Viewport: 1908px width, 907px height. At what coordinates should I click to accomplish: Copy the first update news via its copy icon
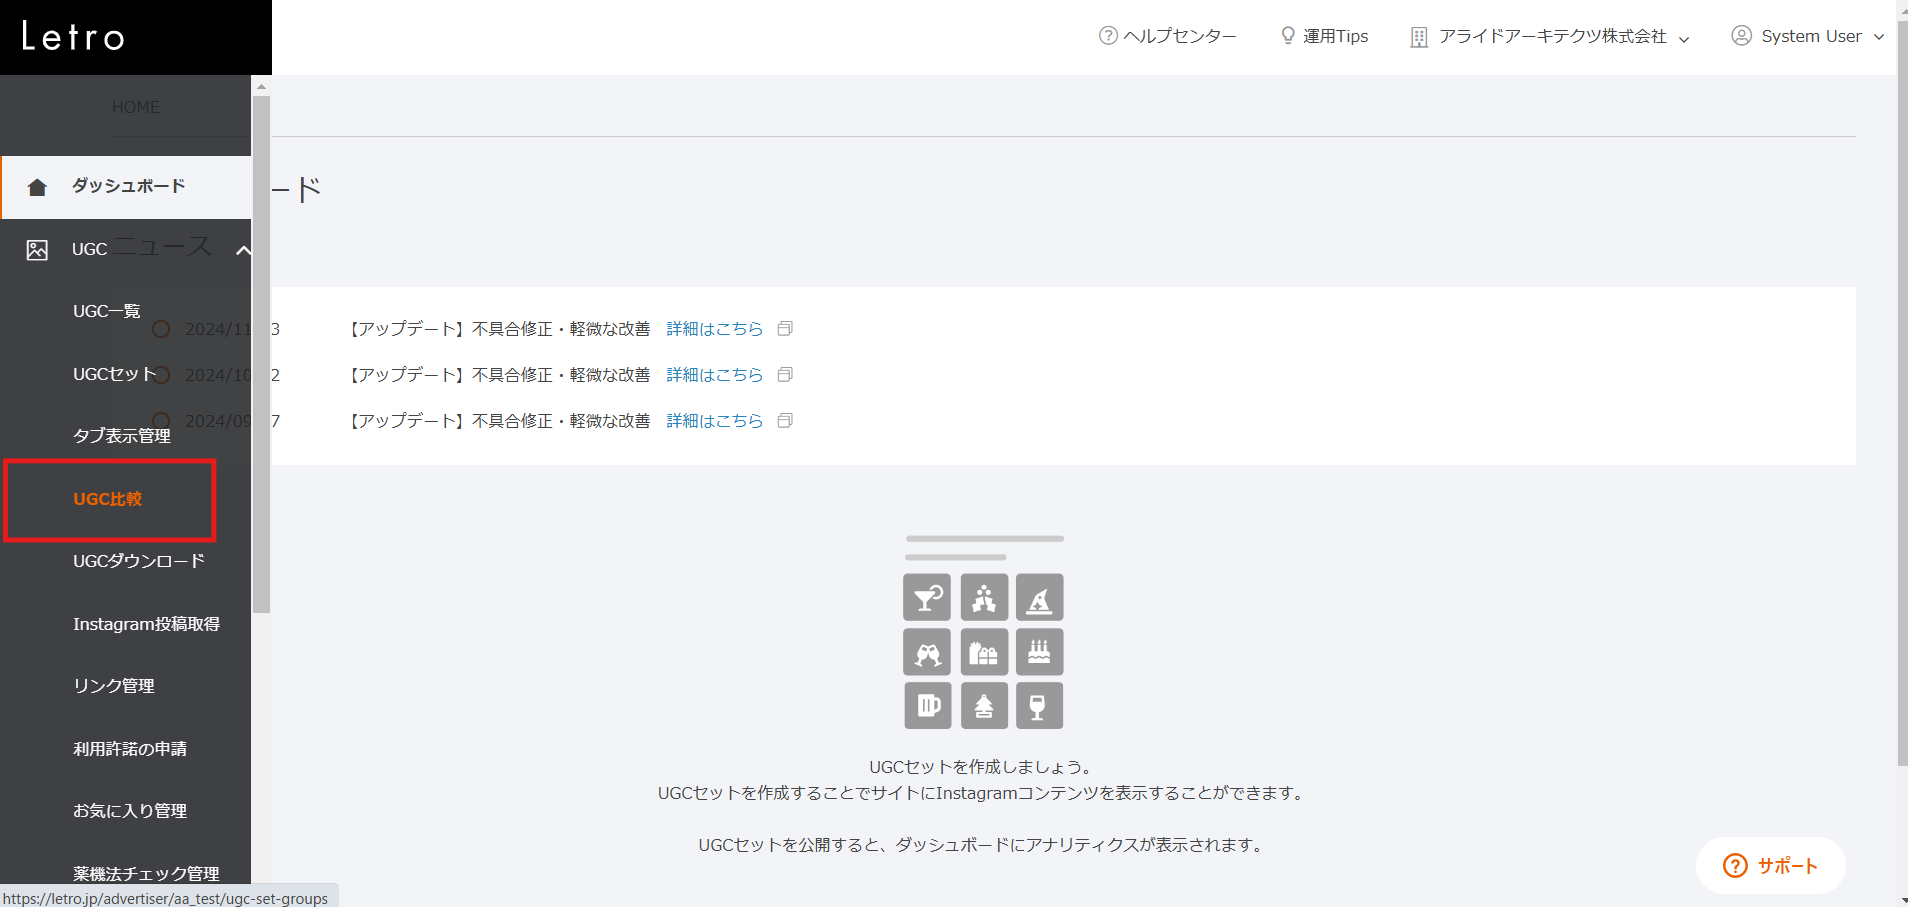[x=786, y=328]
